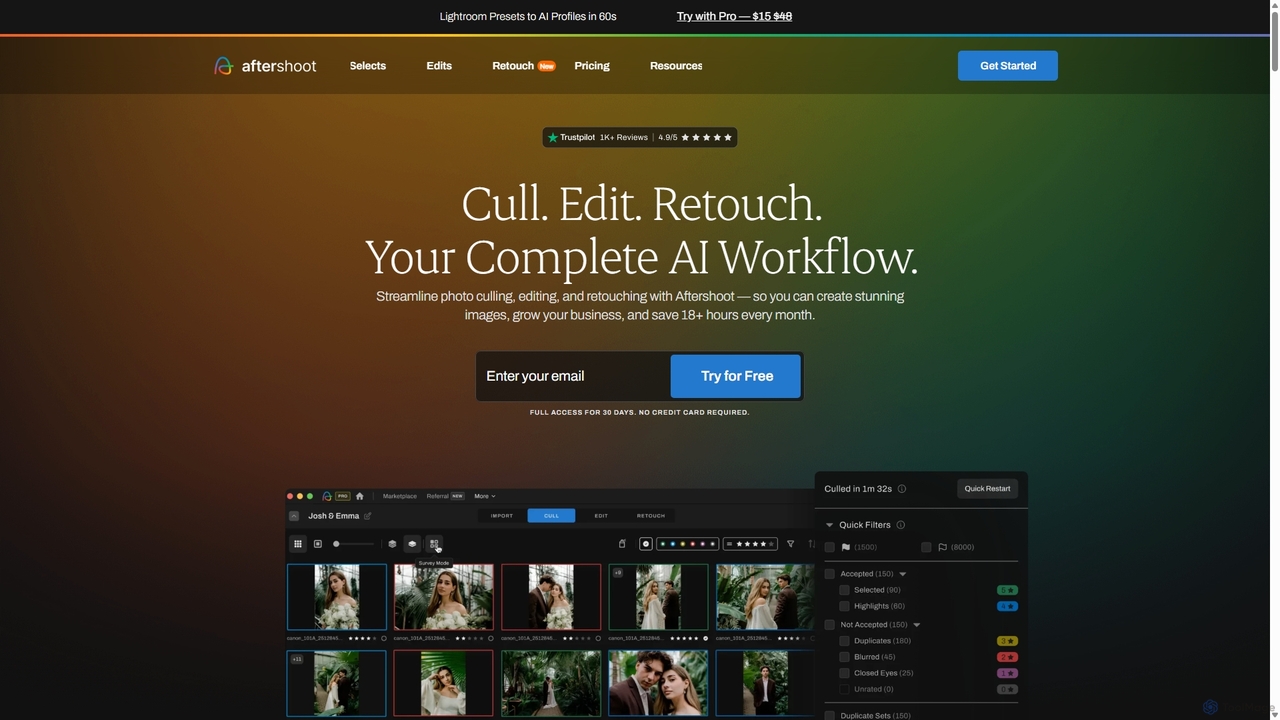Click the Aftershoot logo in the navbar
The width and height of the screenshot is (1280, 720).
tap(265, 66)
